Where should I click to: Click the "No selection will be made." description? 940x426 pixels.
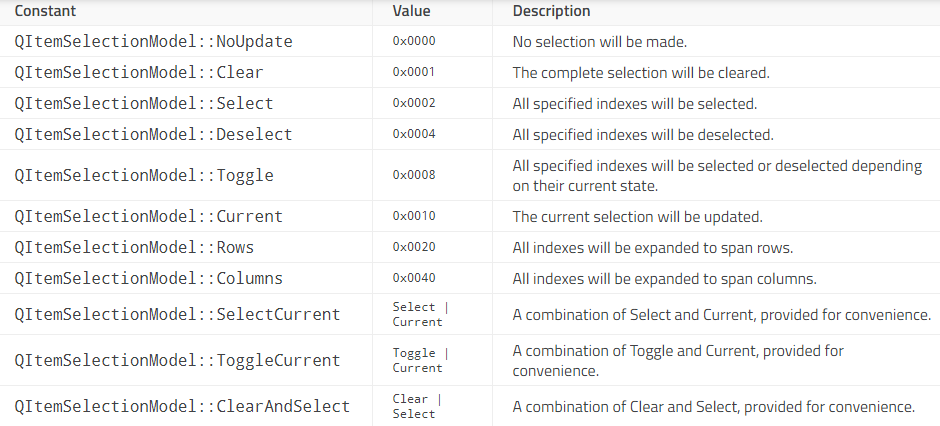pos(599,42)
